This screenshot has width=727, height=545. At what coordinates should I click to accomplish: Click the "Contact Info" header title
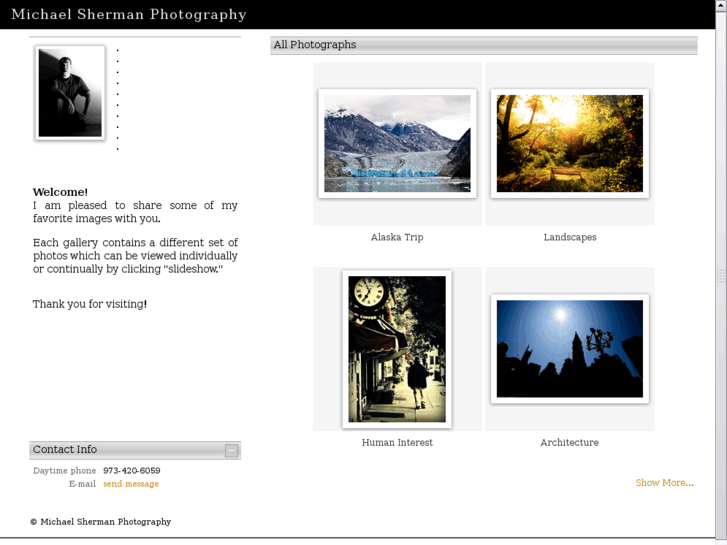pos(65,450)
